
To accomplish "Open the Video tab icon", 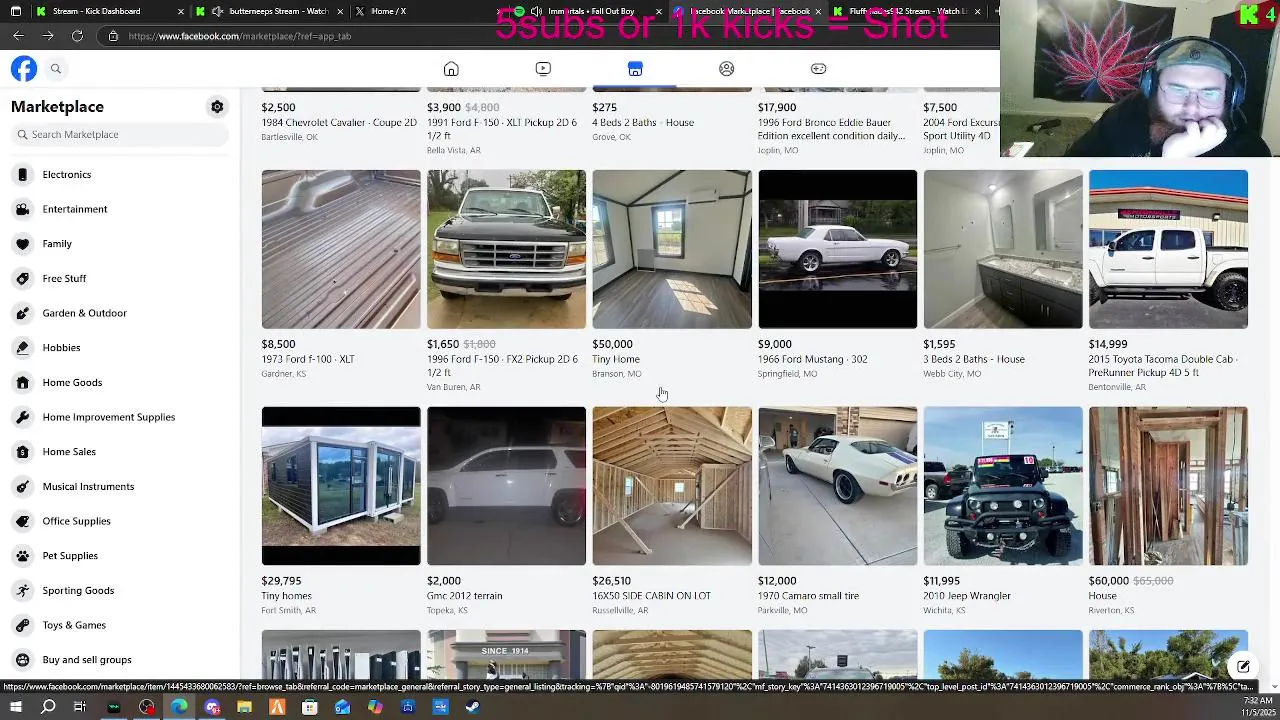I will pos(543,68).
